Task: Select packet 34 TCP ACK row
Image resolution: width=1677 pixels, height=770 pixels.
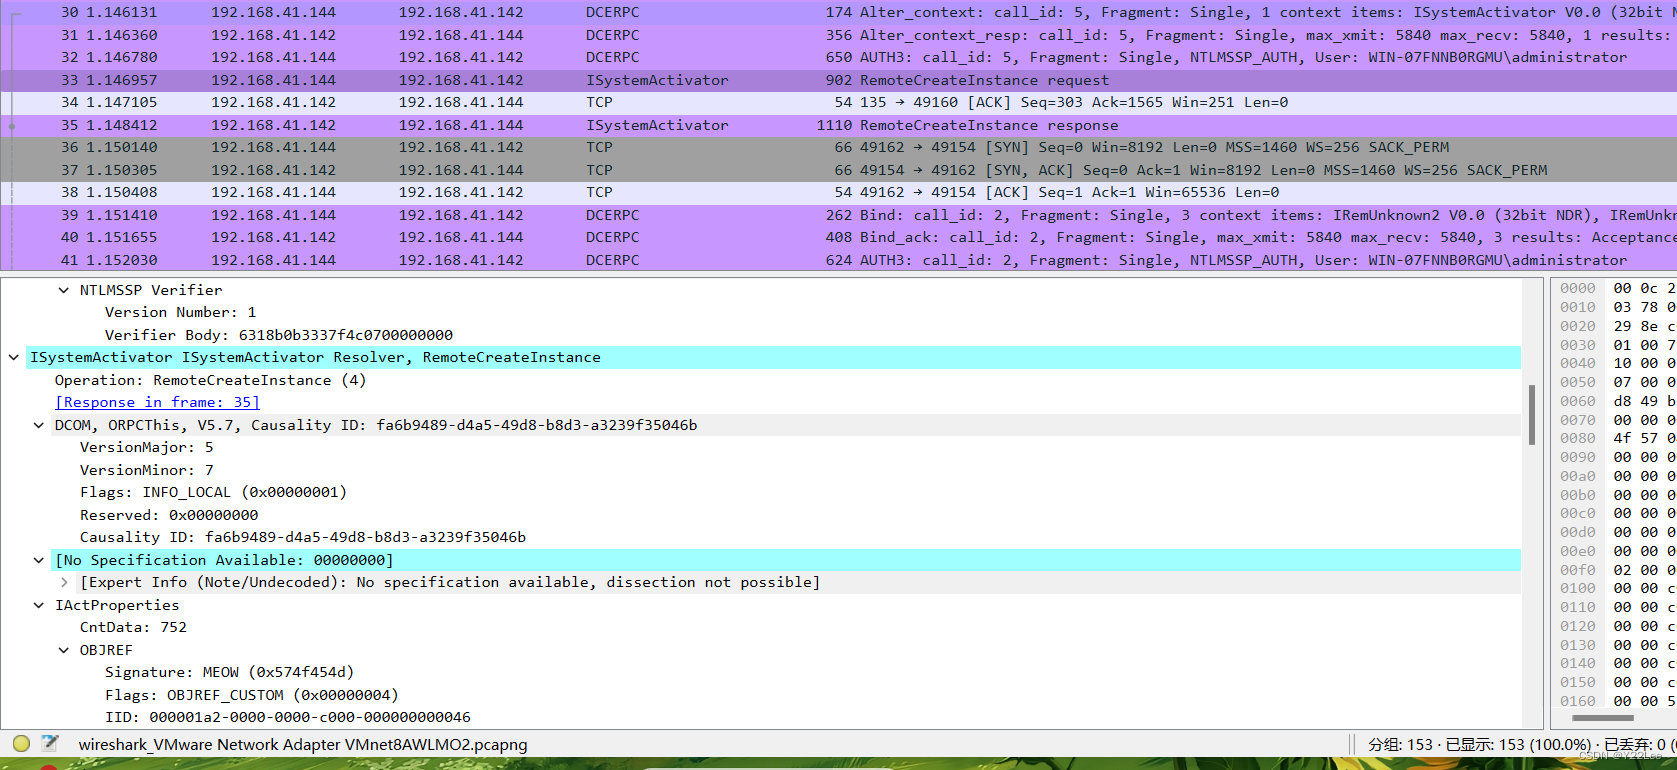Action: click(x=838, y=102)
